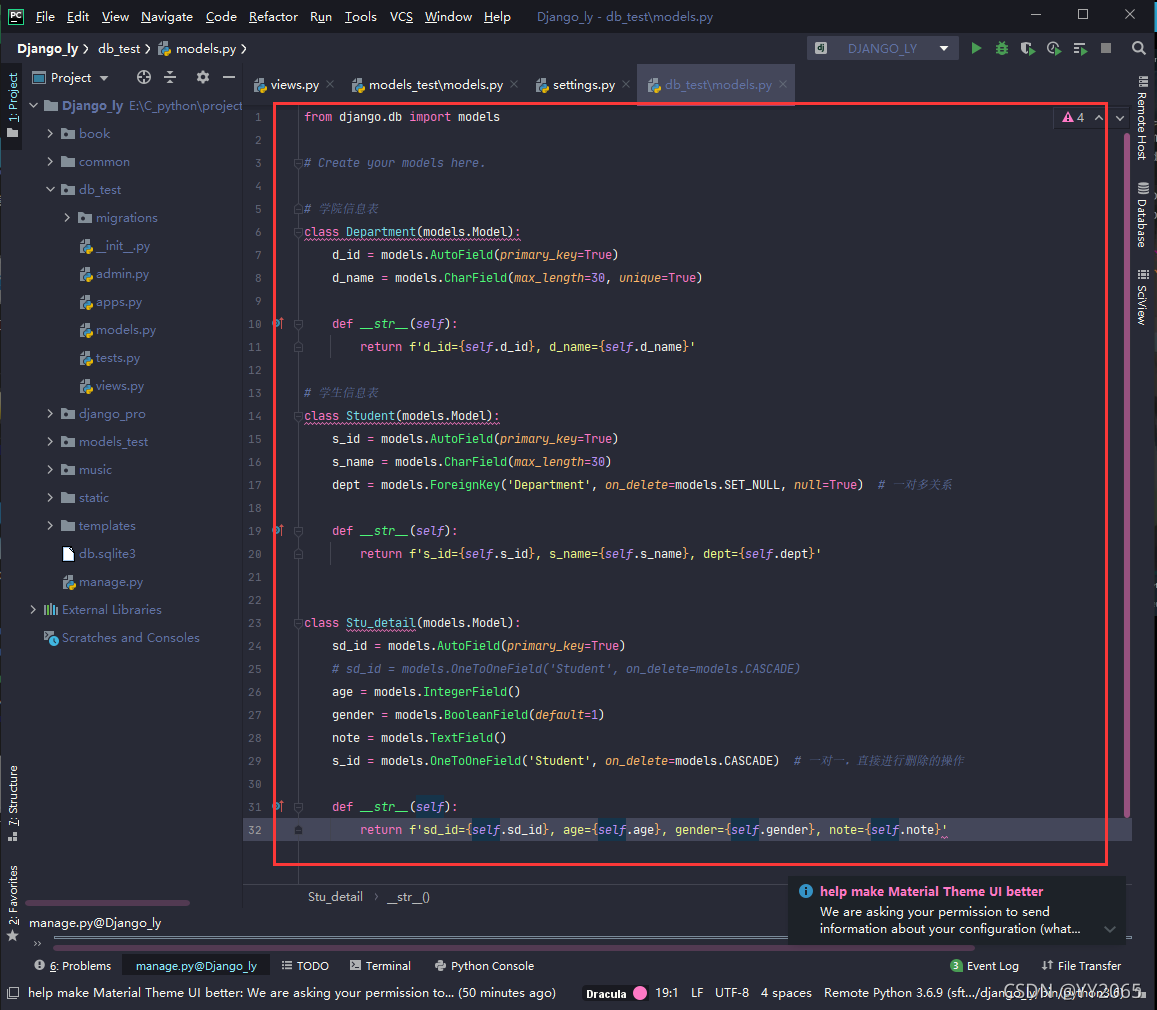Viewport: 1157px width, 1010px height.
Task: Expand External Libraries node
Action: pos(33,609)
